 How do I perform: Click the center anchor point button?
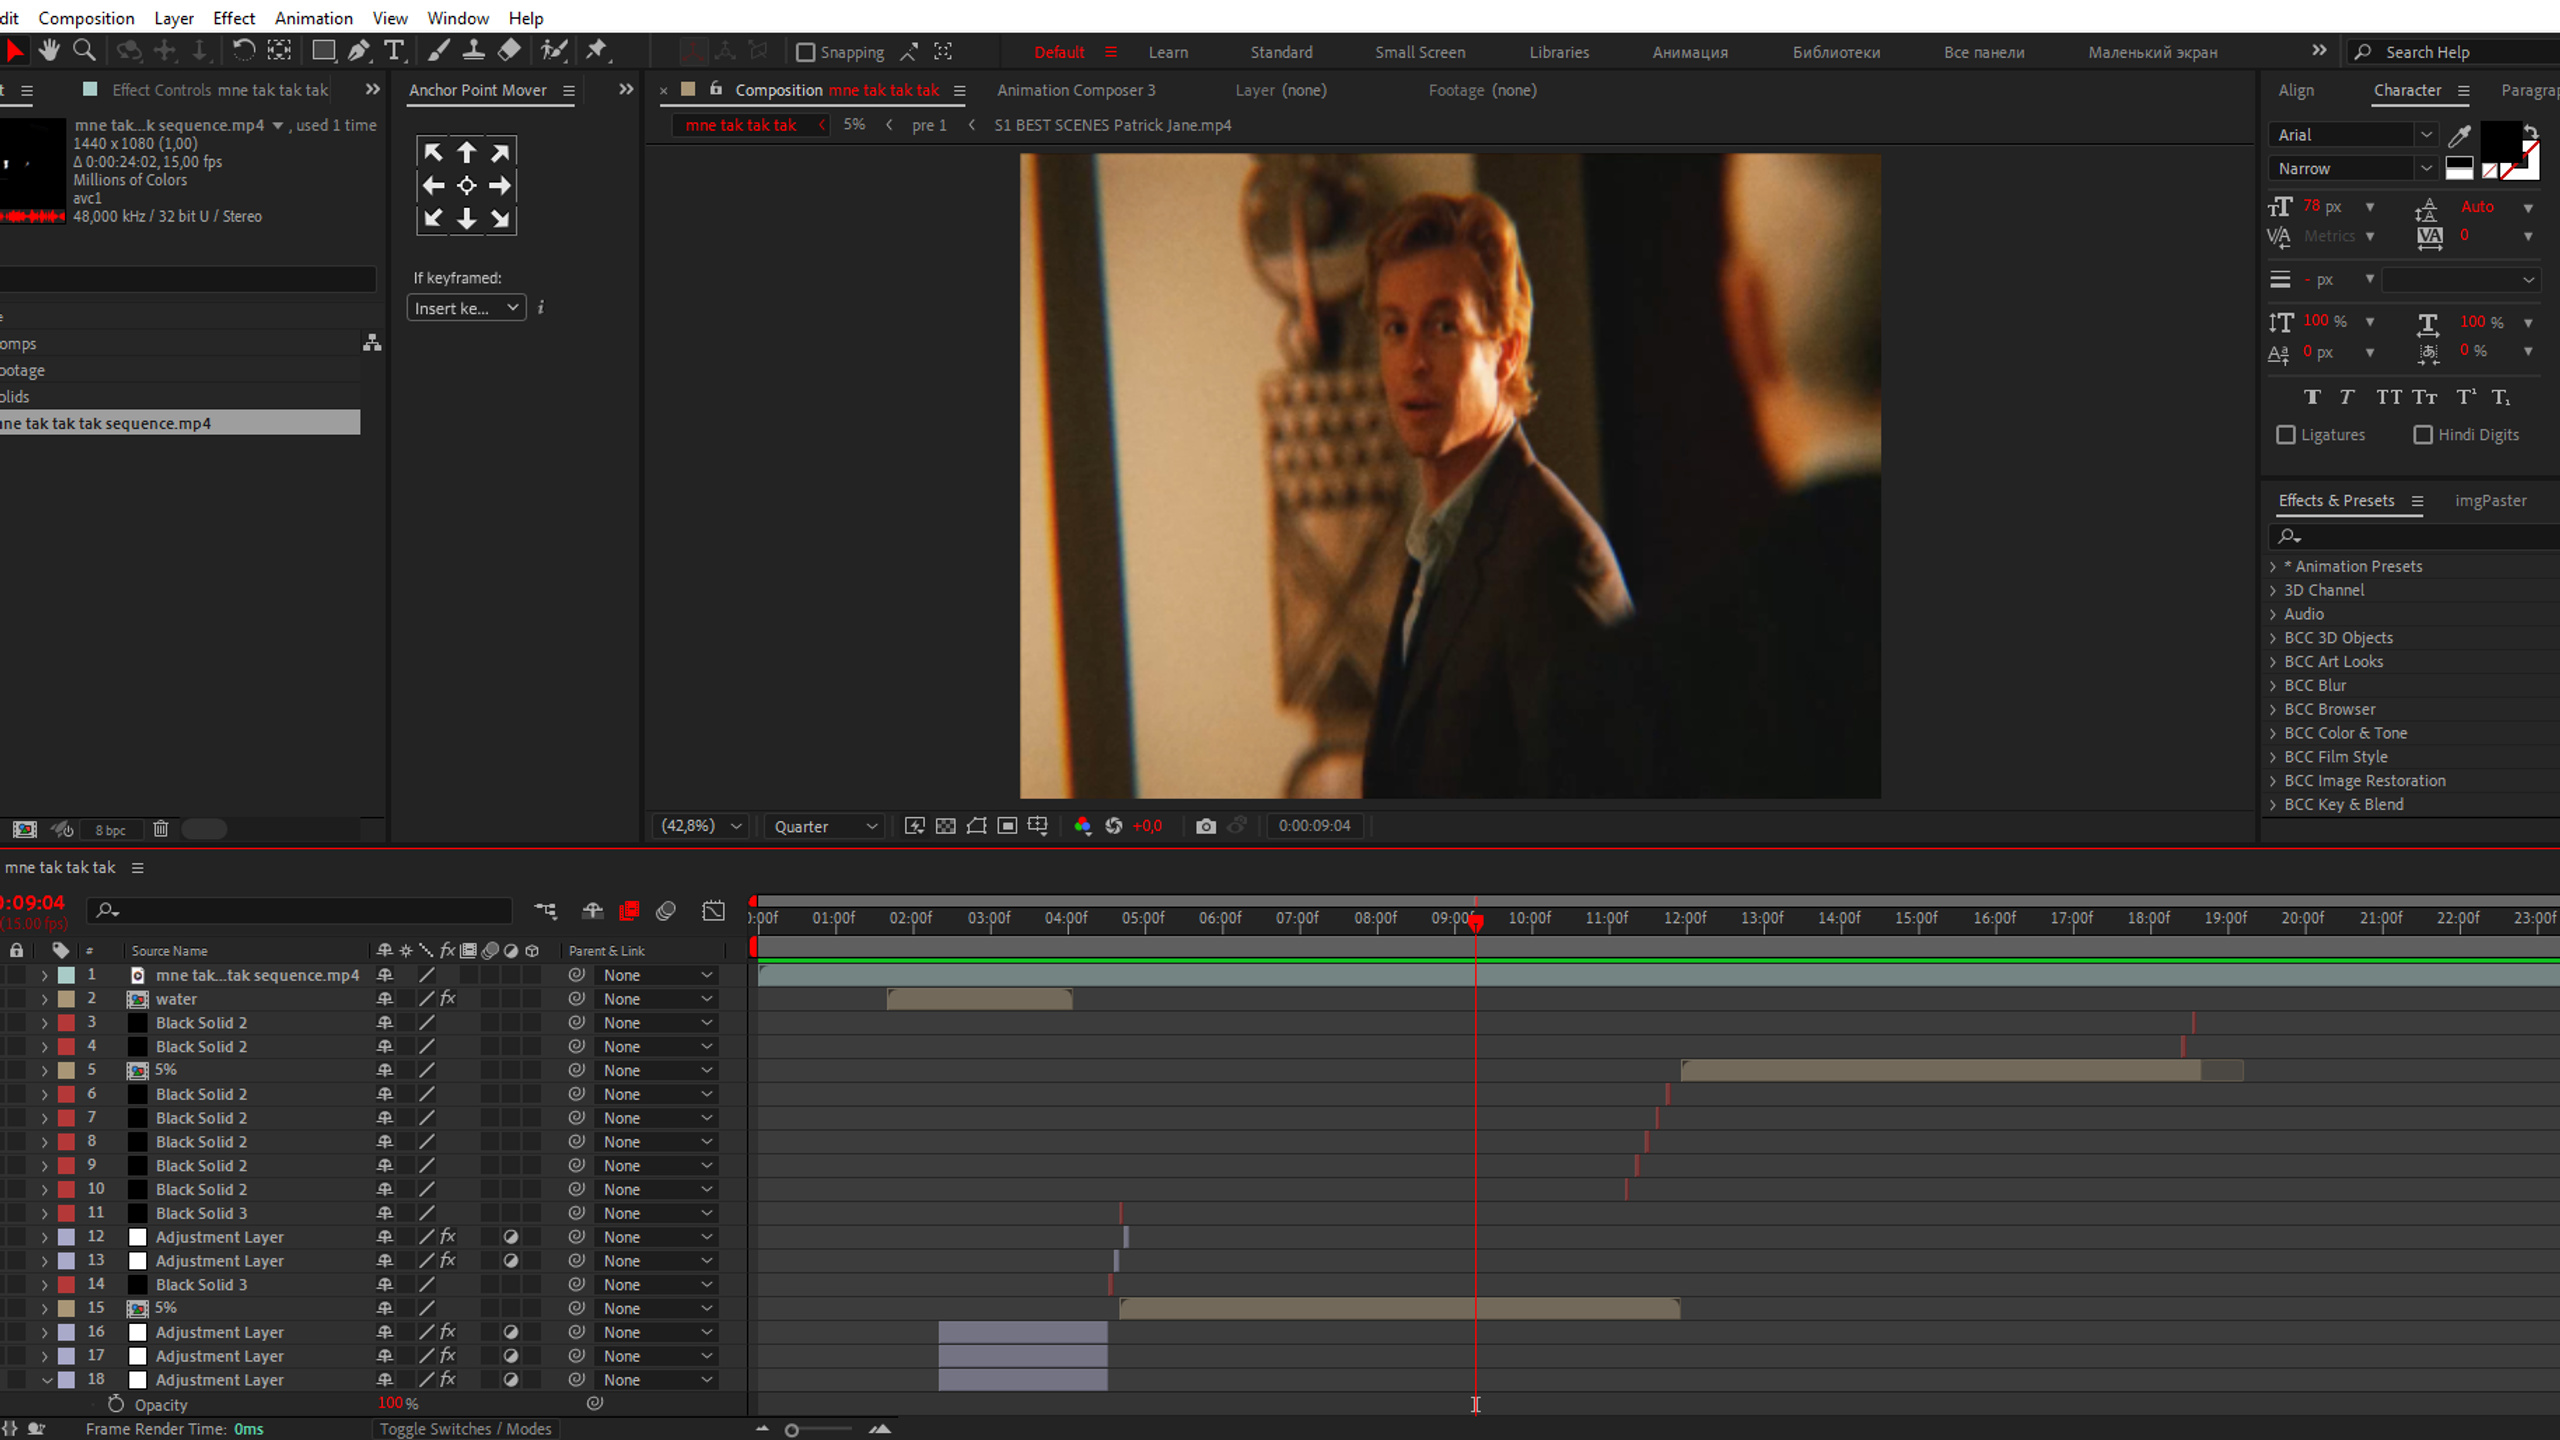pyautogui.click(x=466, y=185)
